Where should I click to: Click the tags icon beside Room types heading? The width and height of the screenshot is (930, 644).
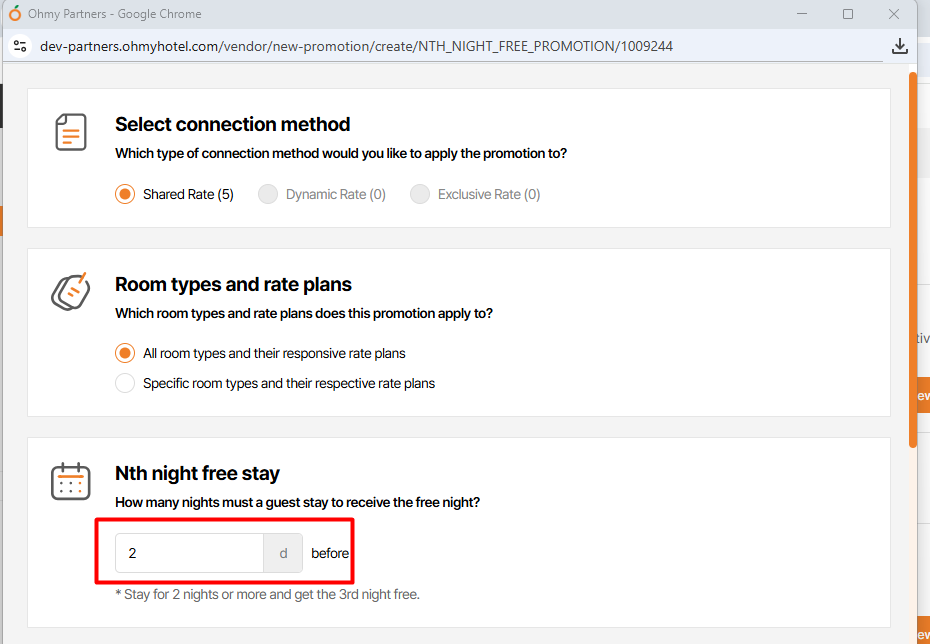[70, 290]
